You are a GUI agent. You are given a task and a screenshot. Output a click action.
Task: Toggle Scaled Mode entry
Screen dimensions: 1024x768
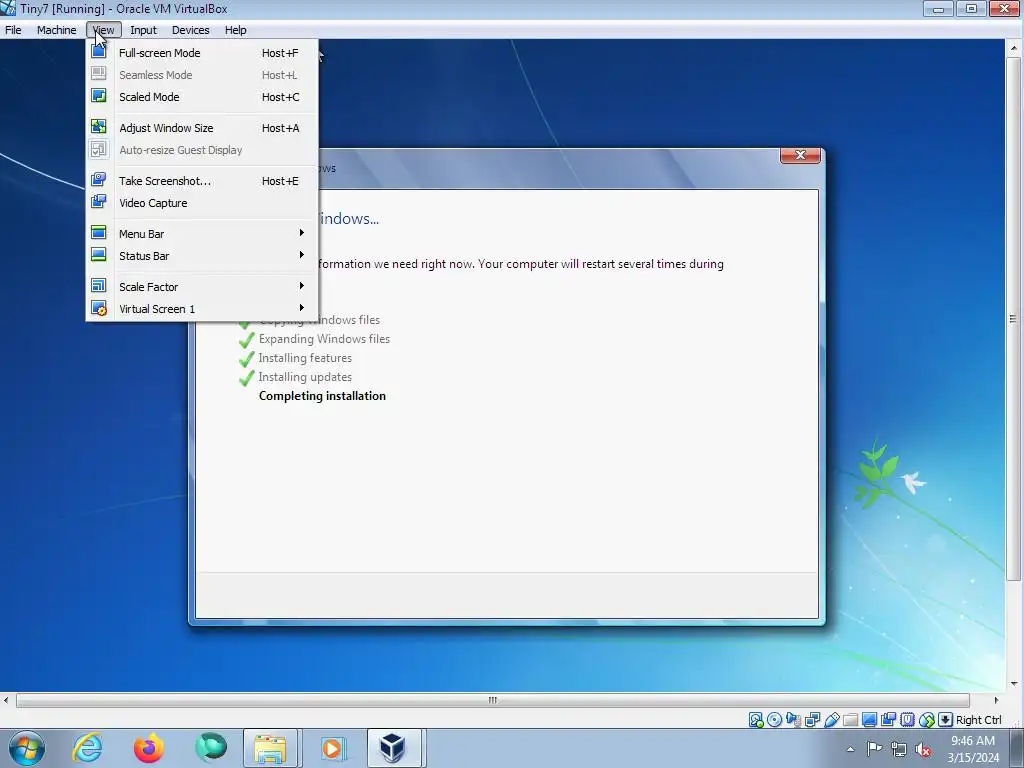202,97
